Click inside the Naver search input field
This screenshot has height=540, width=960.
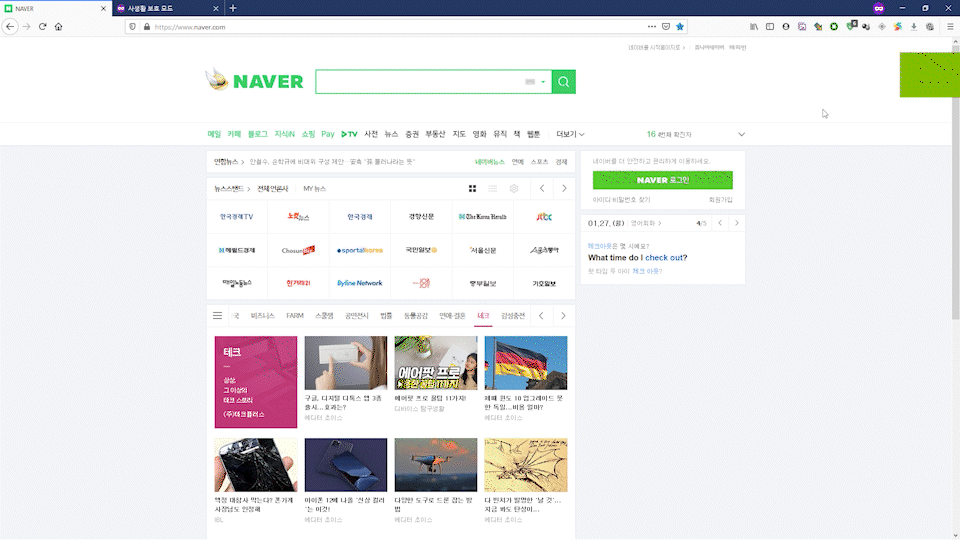(419, 82)
